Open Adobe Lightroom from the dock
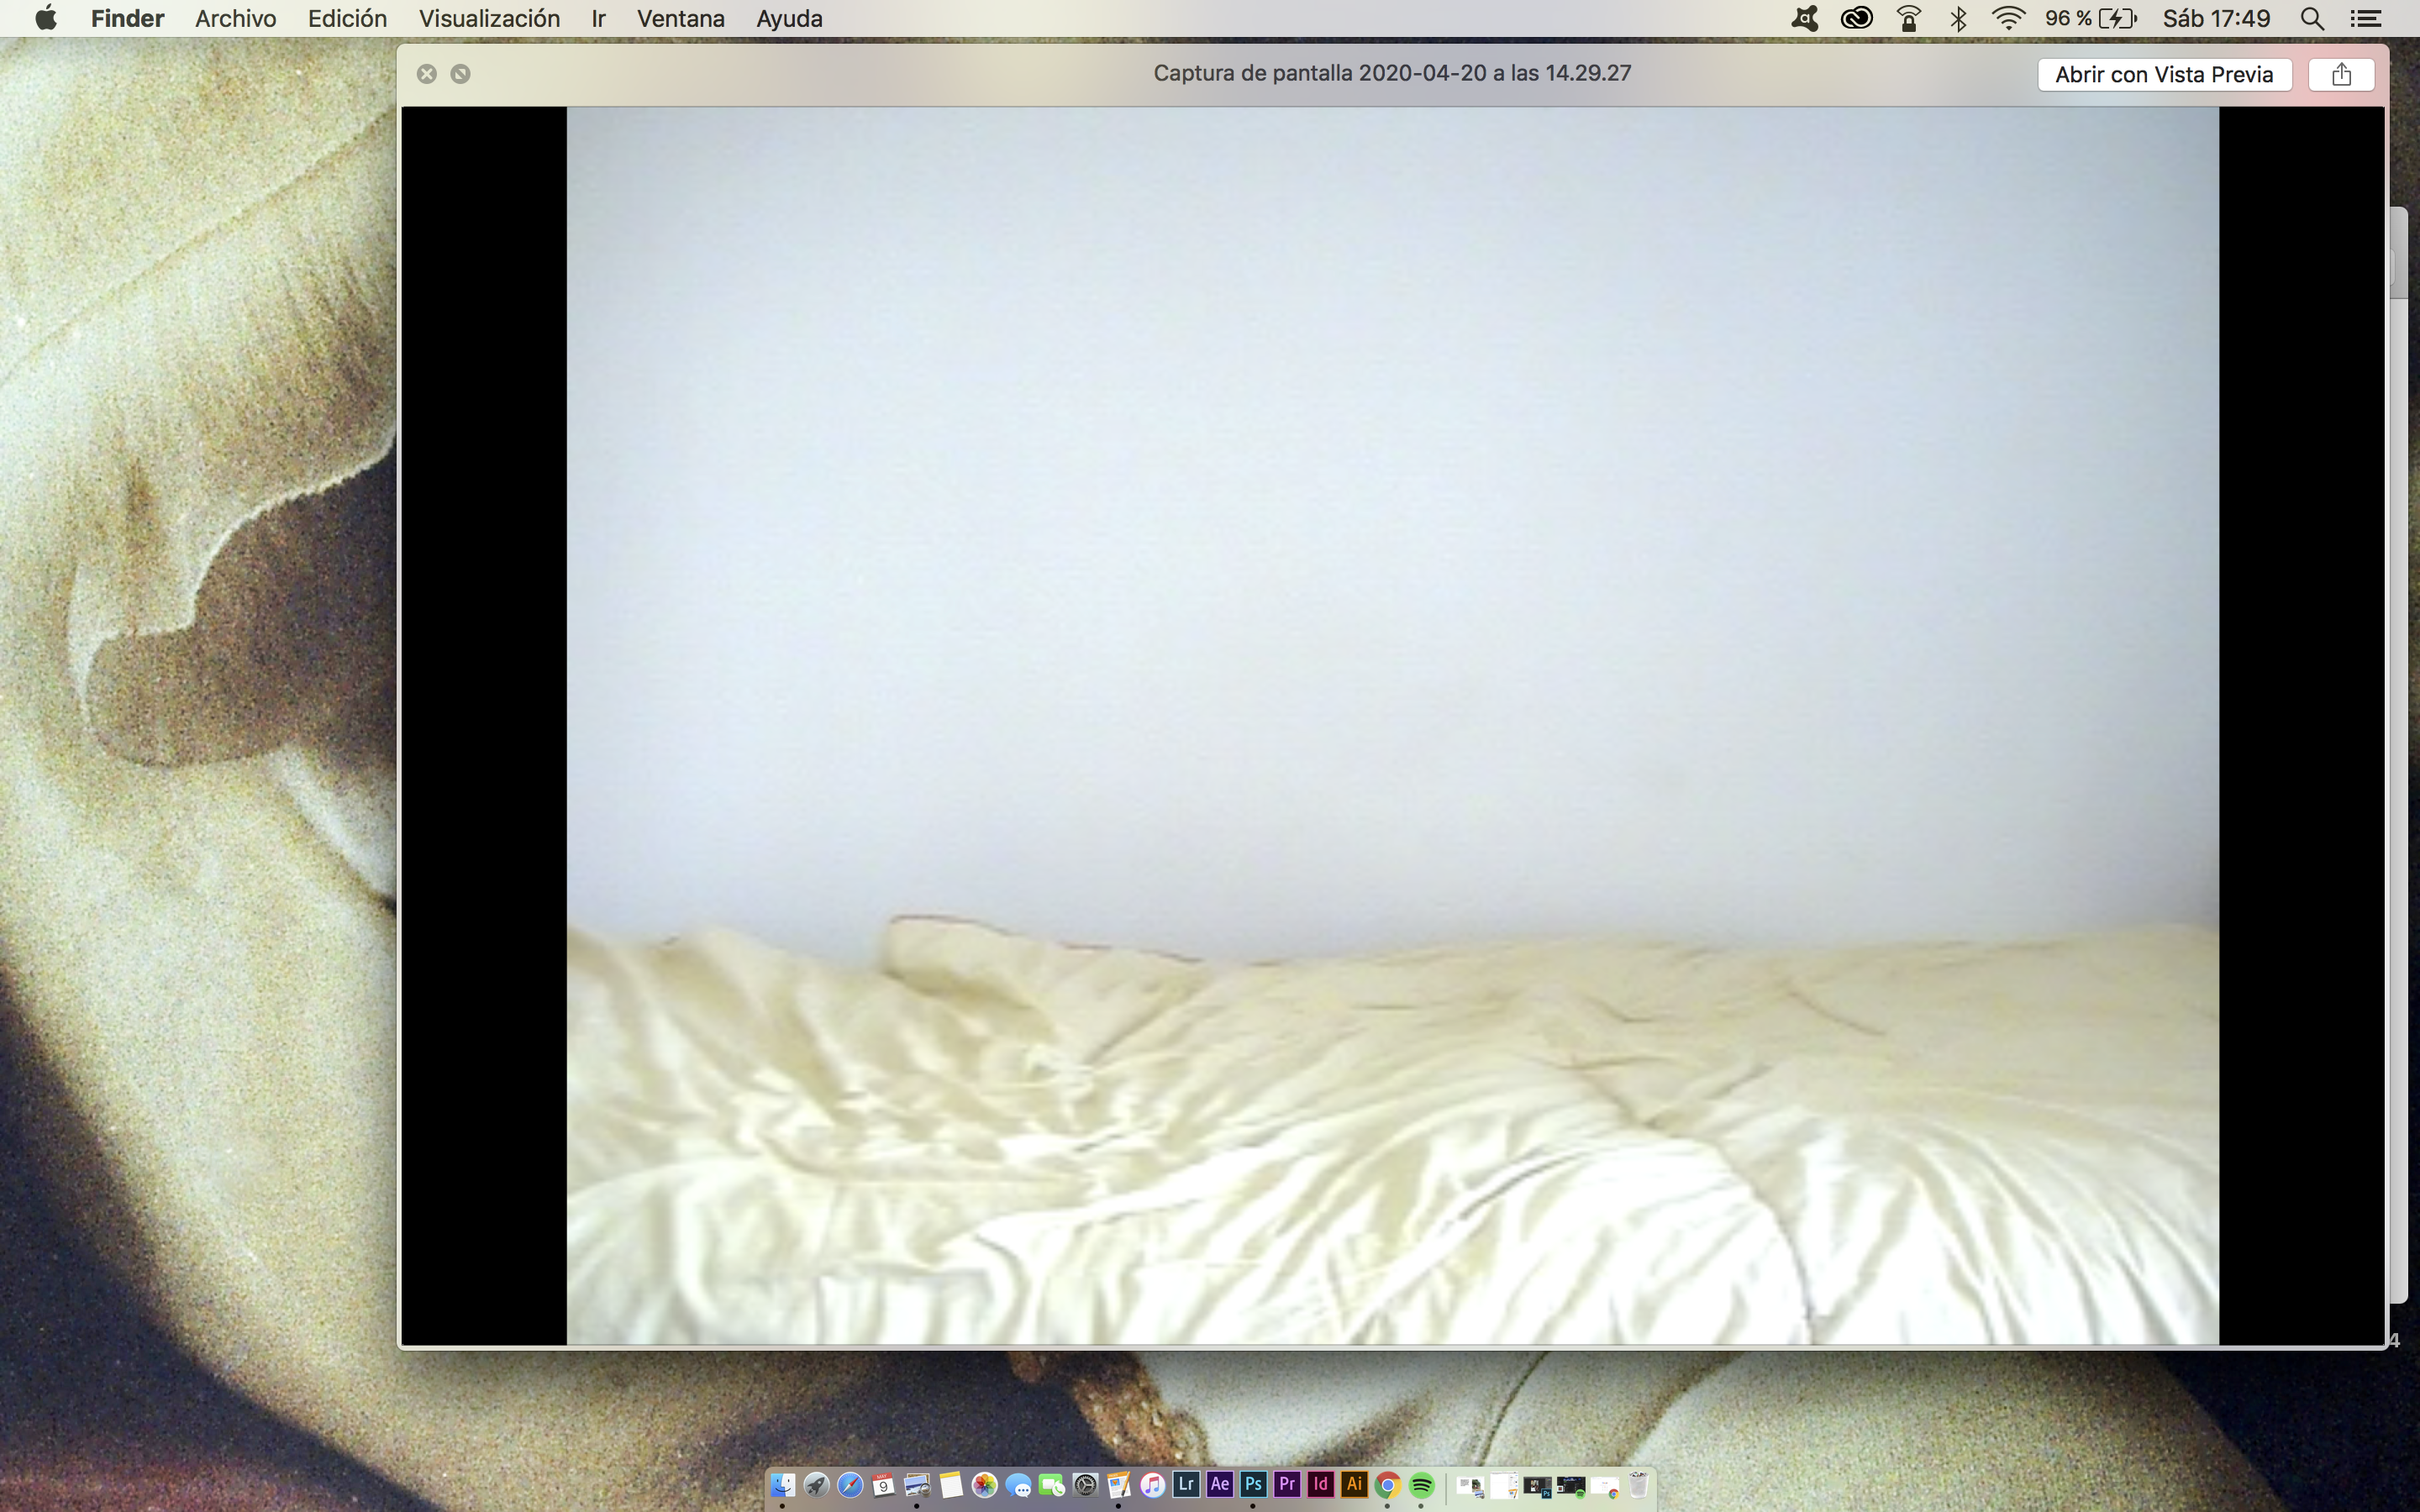 coord(1186,1484)
